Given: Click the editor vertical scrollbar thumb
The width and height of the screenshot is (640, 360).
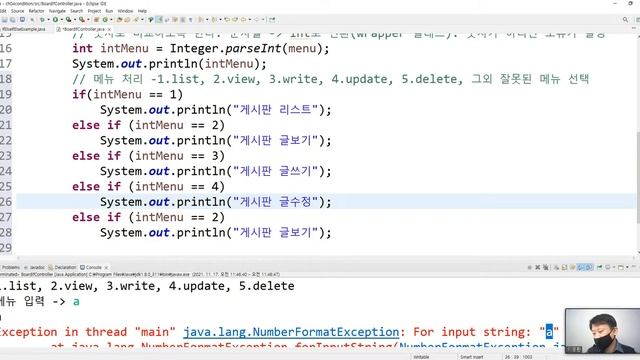Looking at the screenshot, I should (x=638, y=178).
